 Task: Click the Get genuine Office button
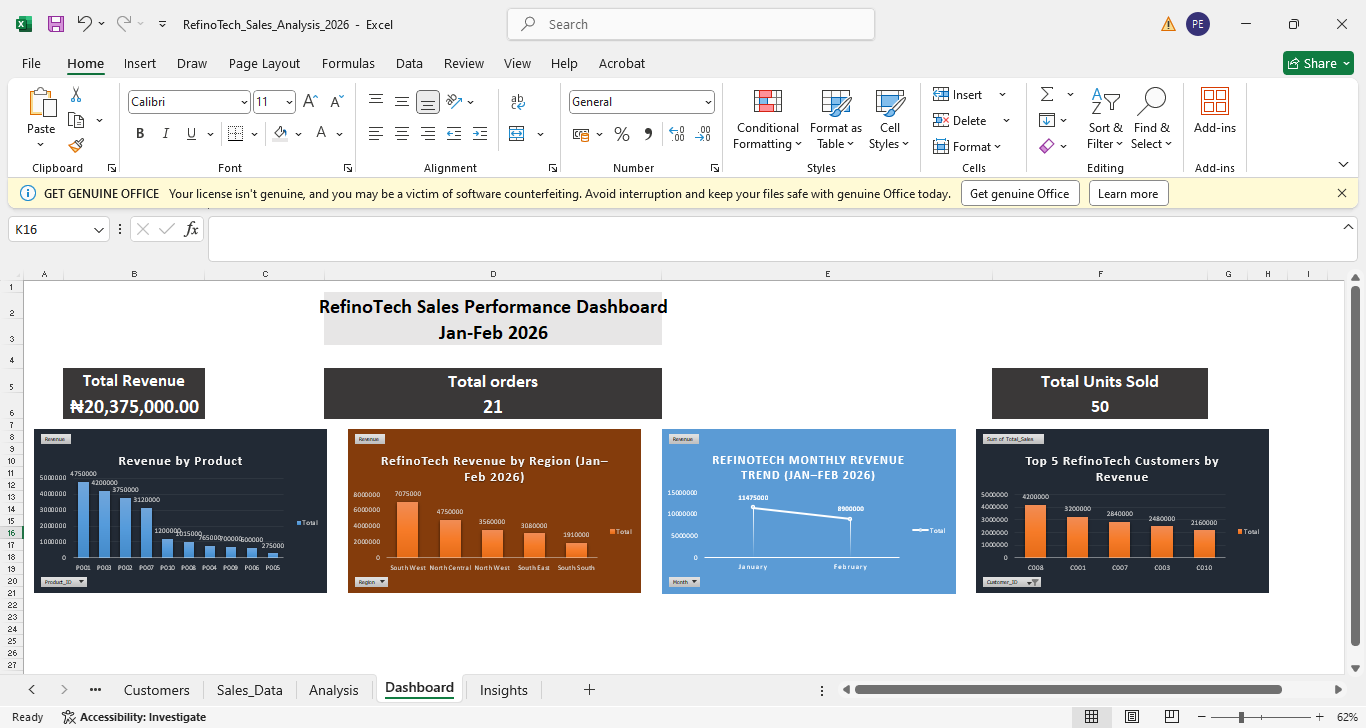[1020, 194]
